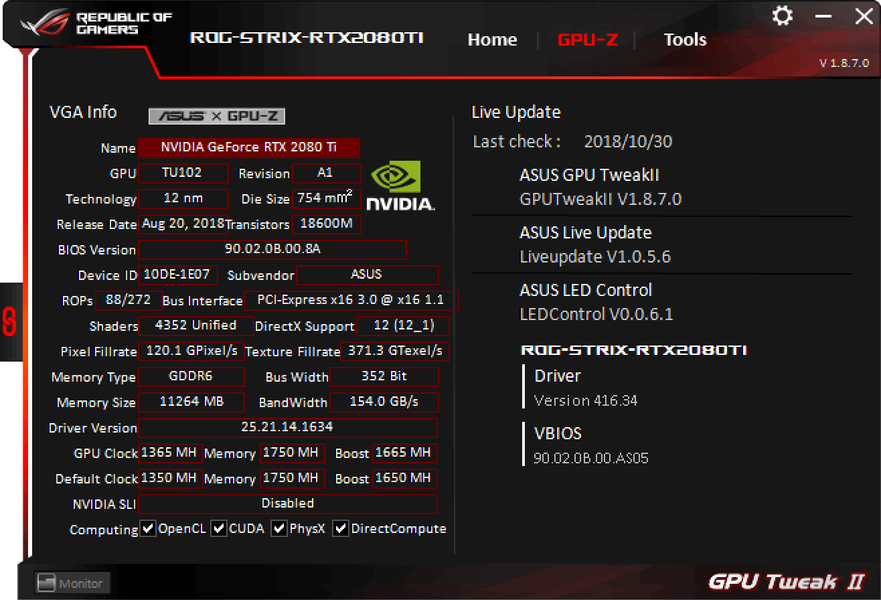Click the Die Size value 754 mm²

point(326,199)
